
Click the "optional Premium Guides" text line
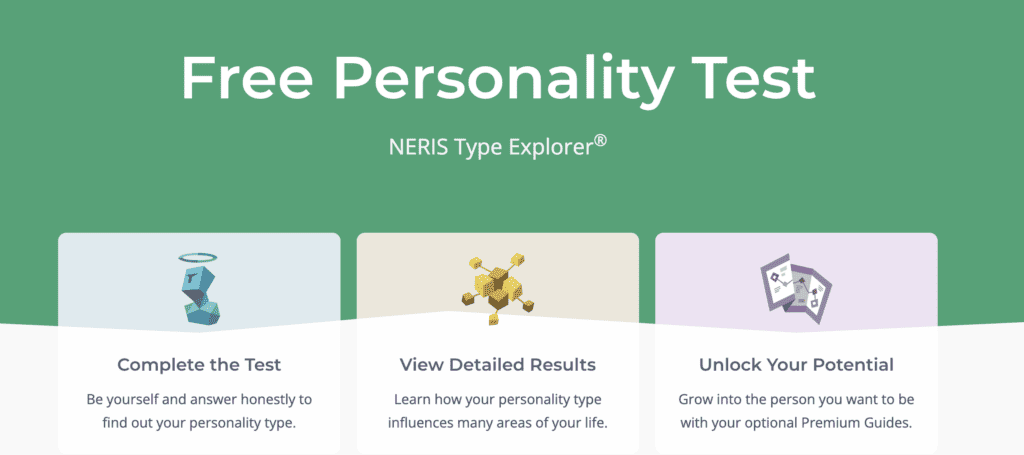(x=796, y=422)
